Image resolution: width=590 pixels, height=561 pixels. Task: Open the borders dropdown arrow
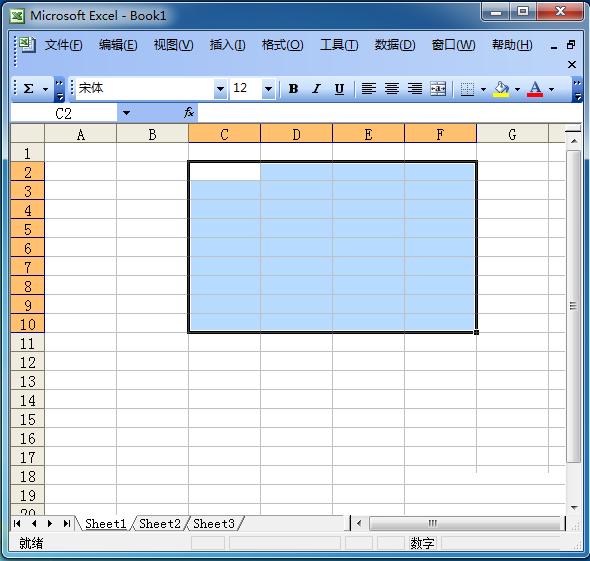click(484, 90)
